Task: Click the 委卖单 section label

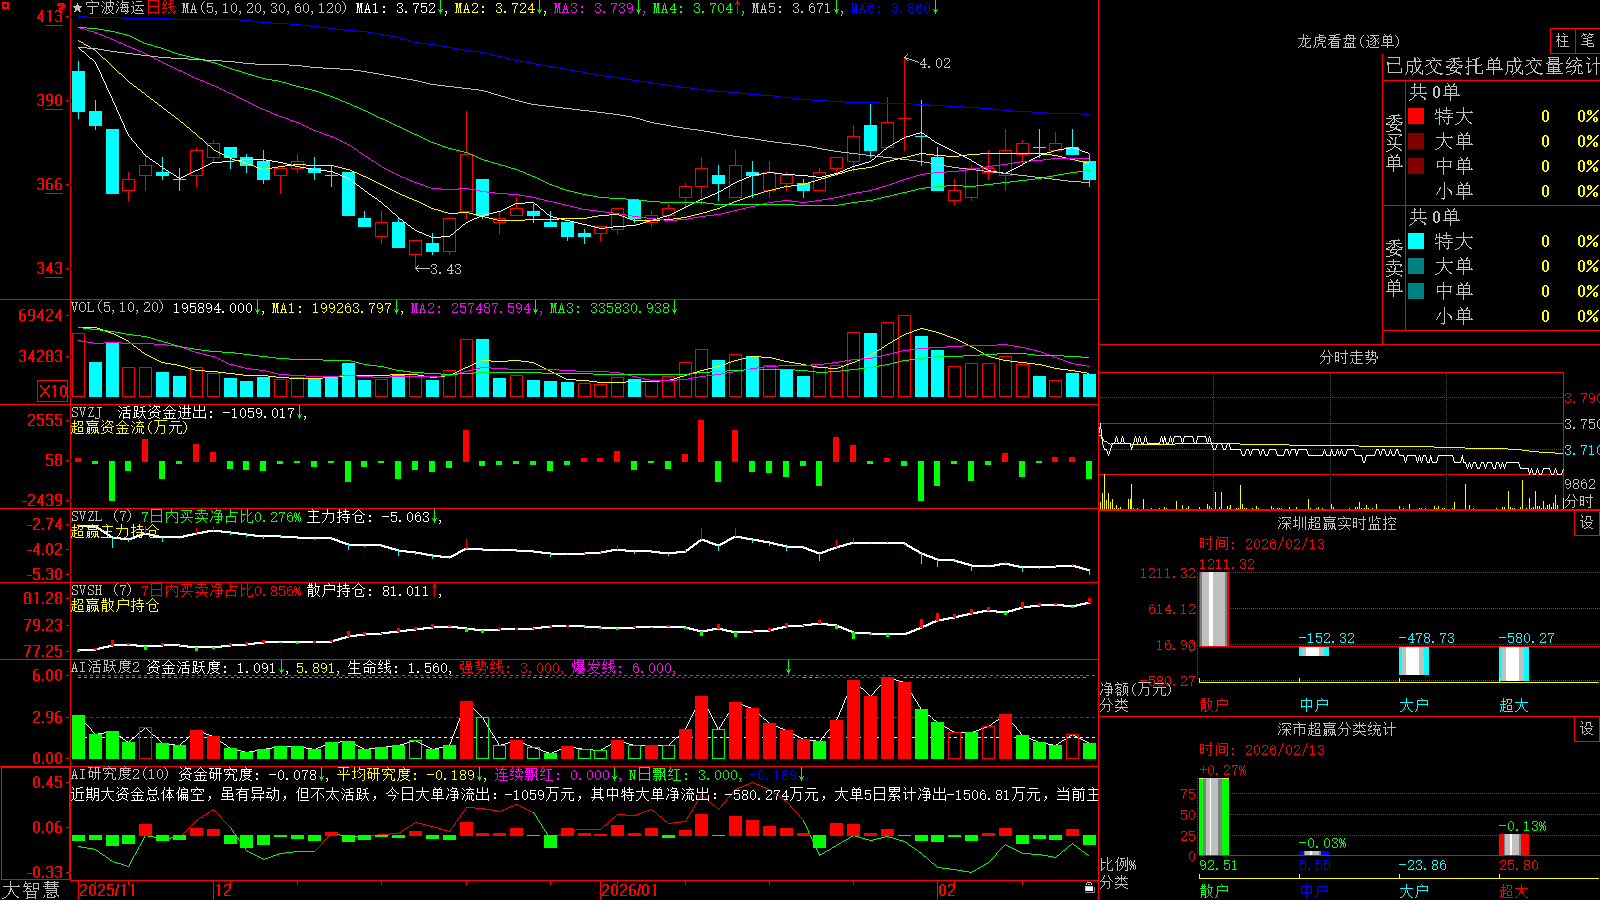Action: click(x=1394, y=266)
